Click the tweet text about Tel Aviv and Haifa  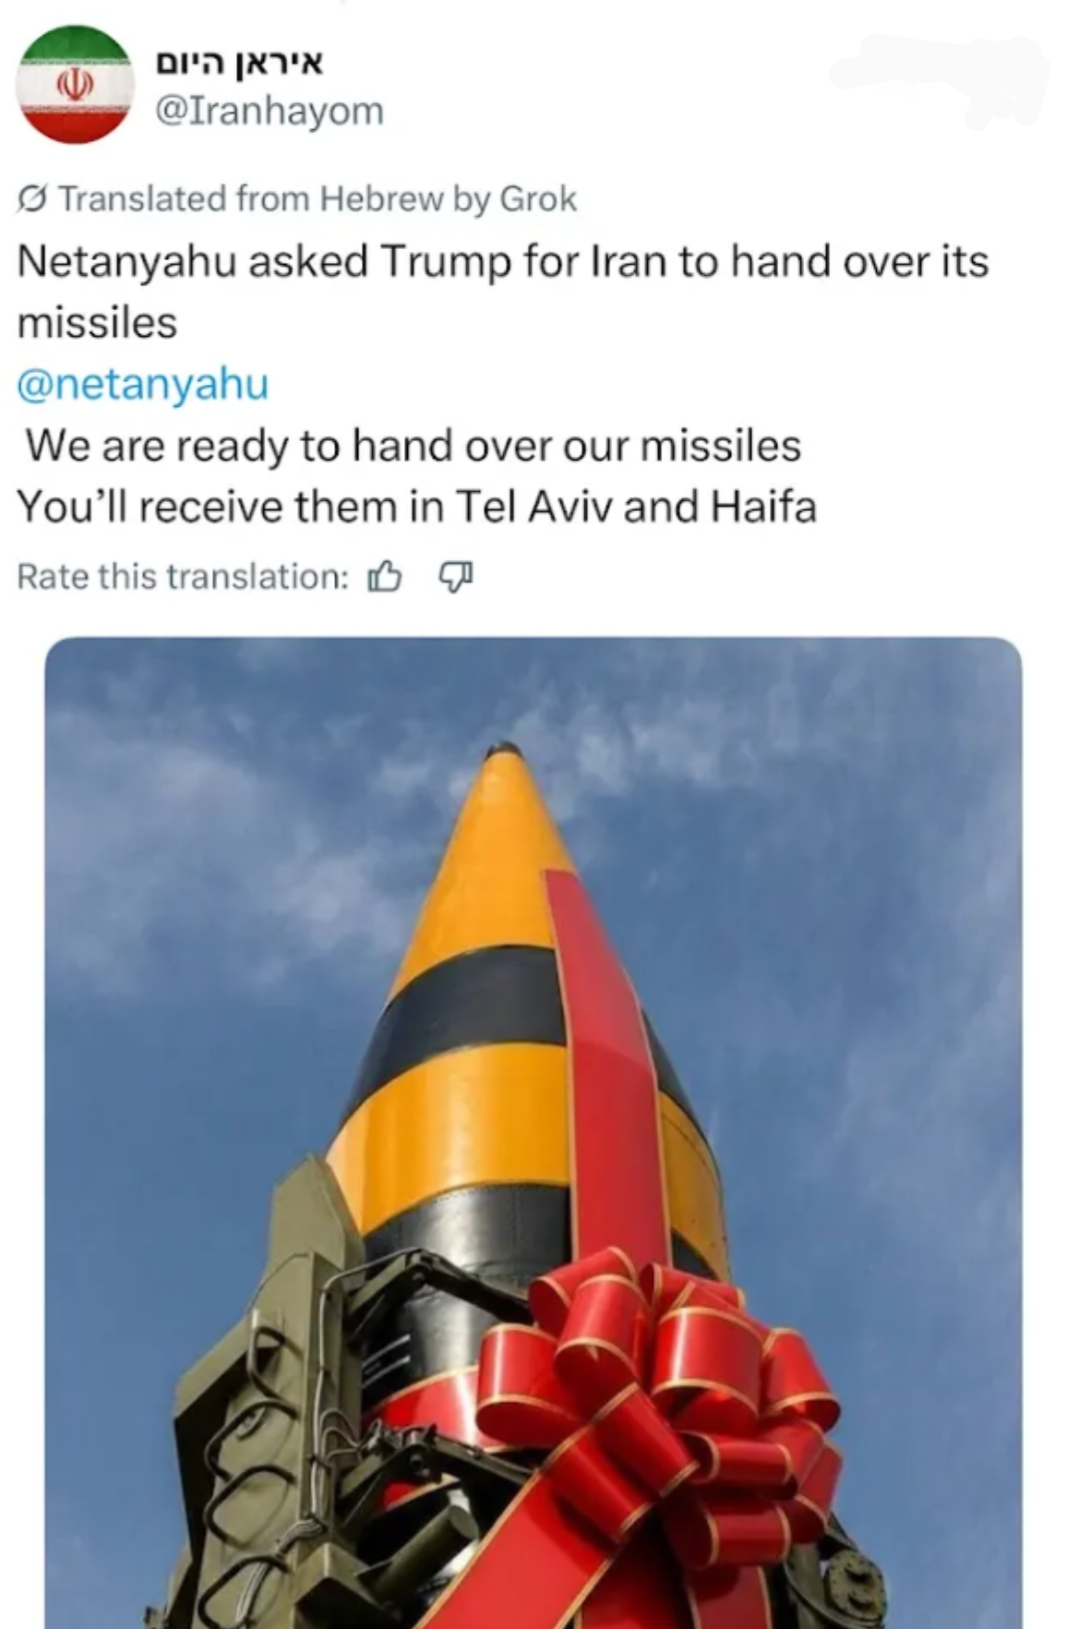tap(417, 507)
